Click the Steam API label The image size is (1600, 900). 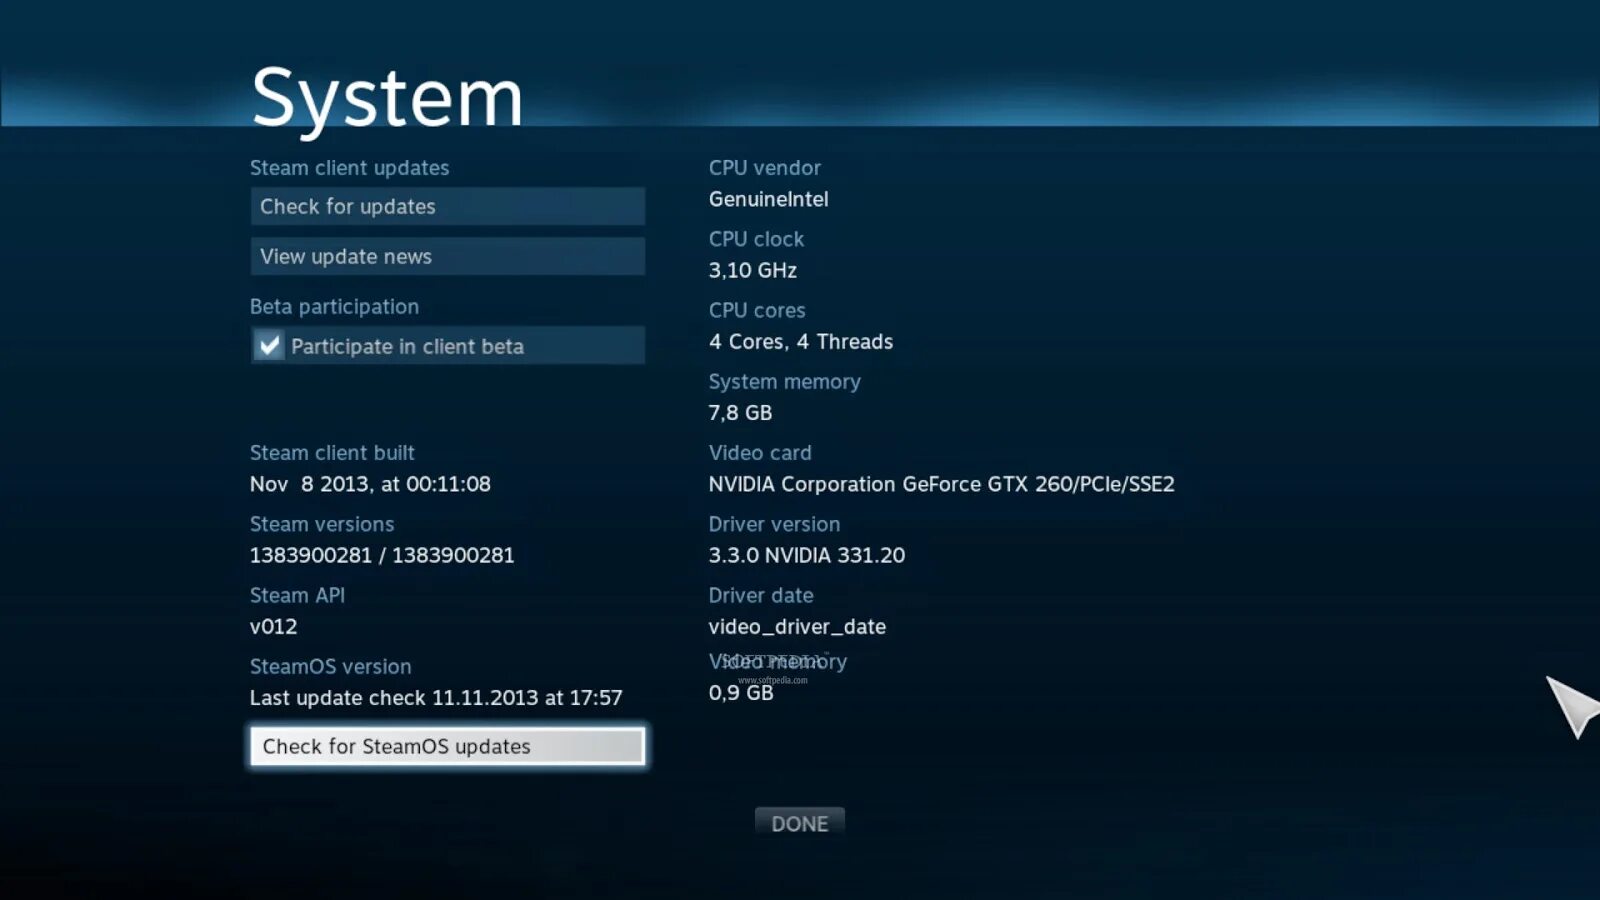pos(297,595)
